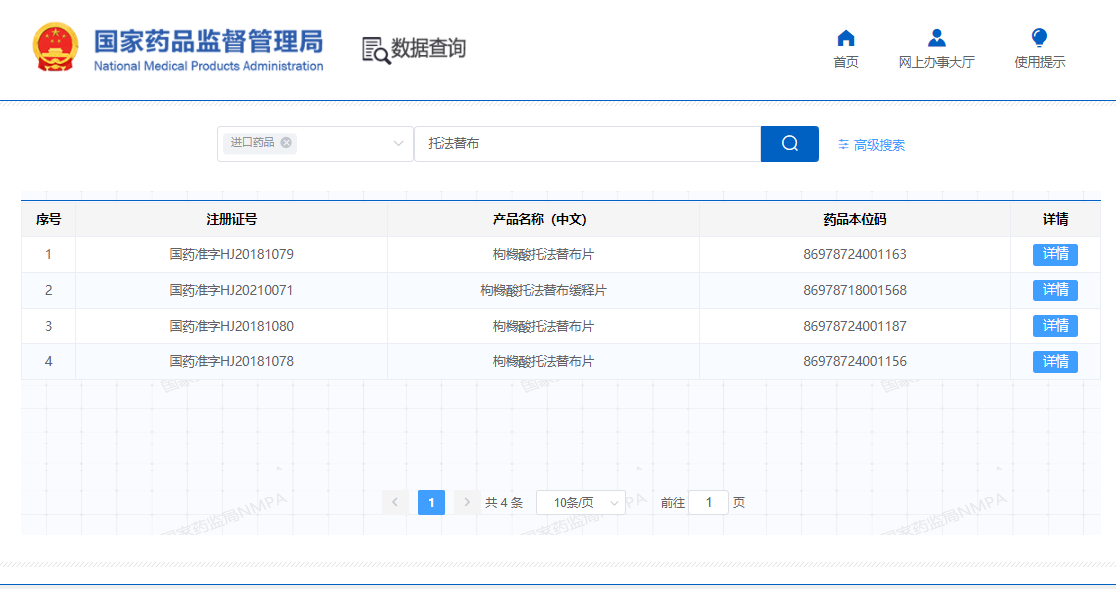1116x589 pixels.
Task: Click the 国家药品监督管理局 site title
Action: coord(209,42)
